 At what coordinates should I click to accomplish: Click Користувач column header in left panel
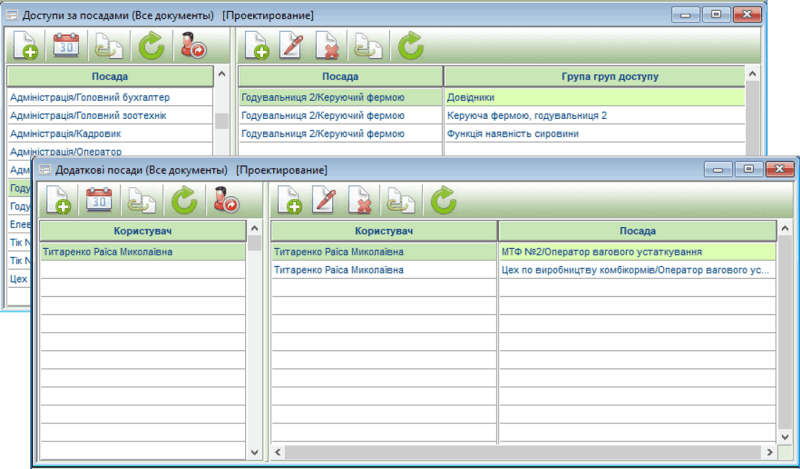coord(142,230)
